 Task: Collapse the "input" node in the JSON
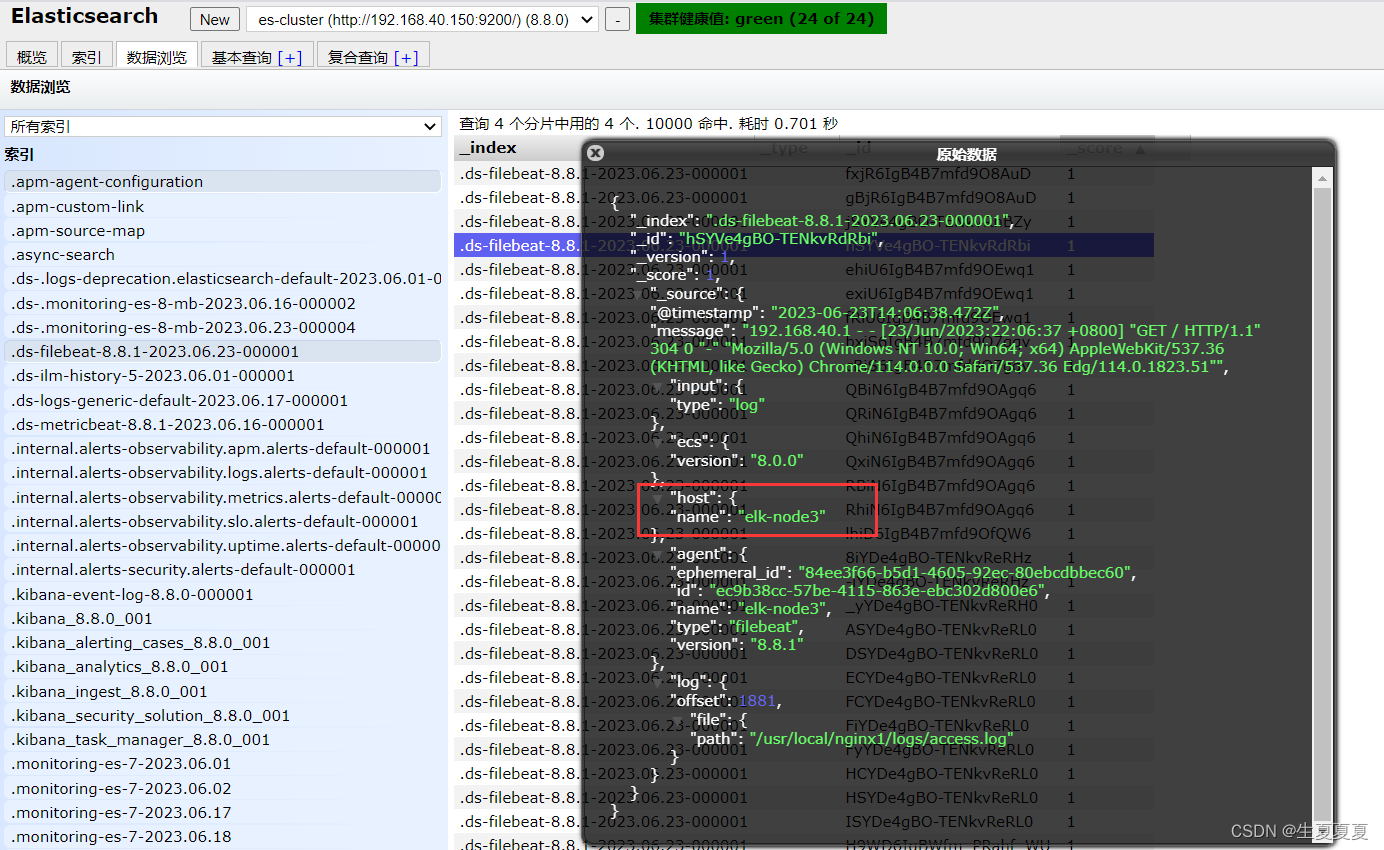(657, 386)
